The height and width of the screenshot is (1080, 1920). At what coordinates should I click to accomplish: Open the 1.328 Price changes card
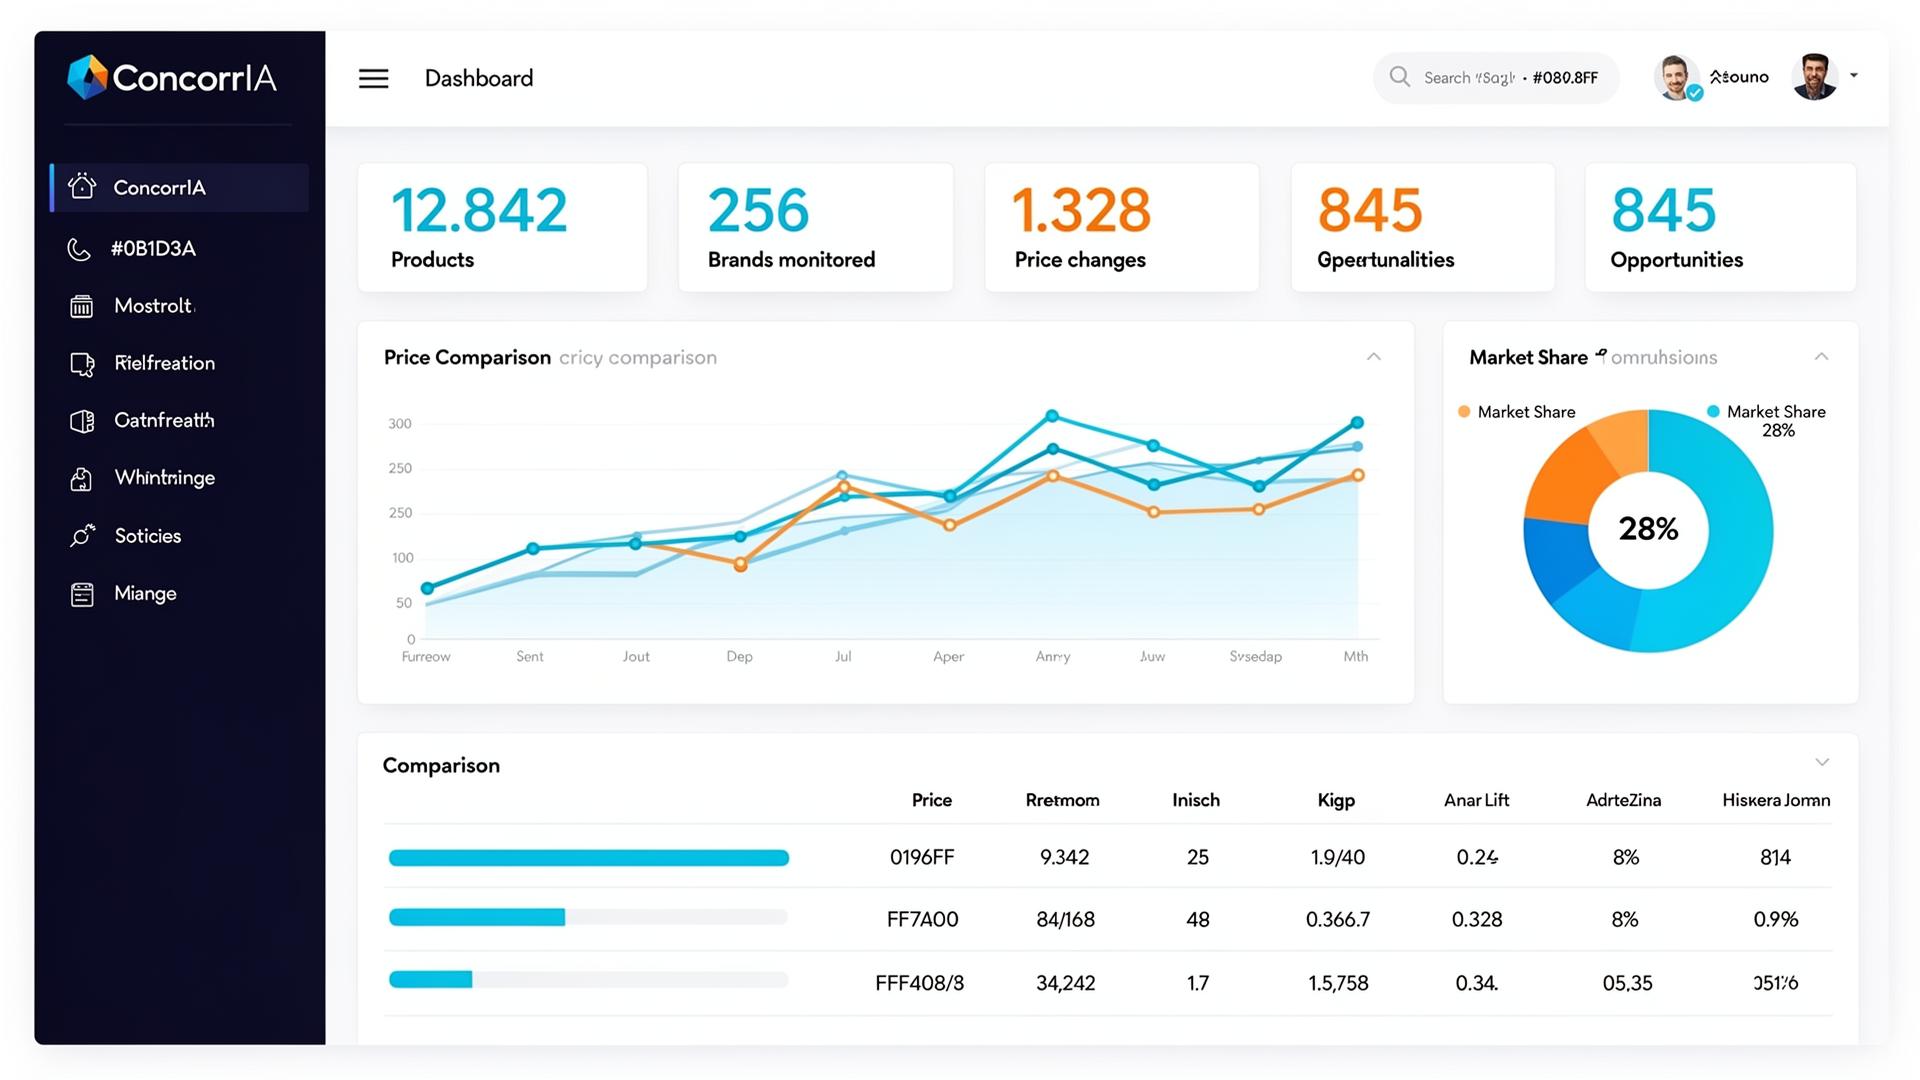point(1122,227)
